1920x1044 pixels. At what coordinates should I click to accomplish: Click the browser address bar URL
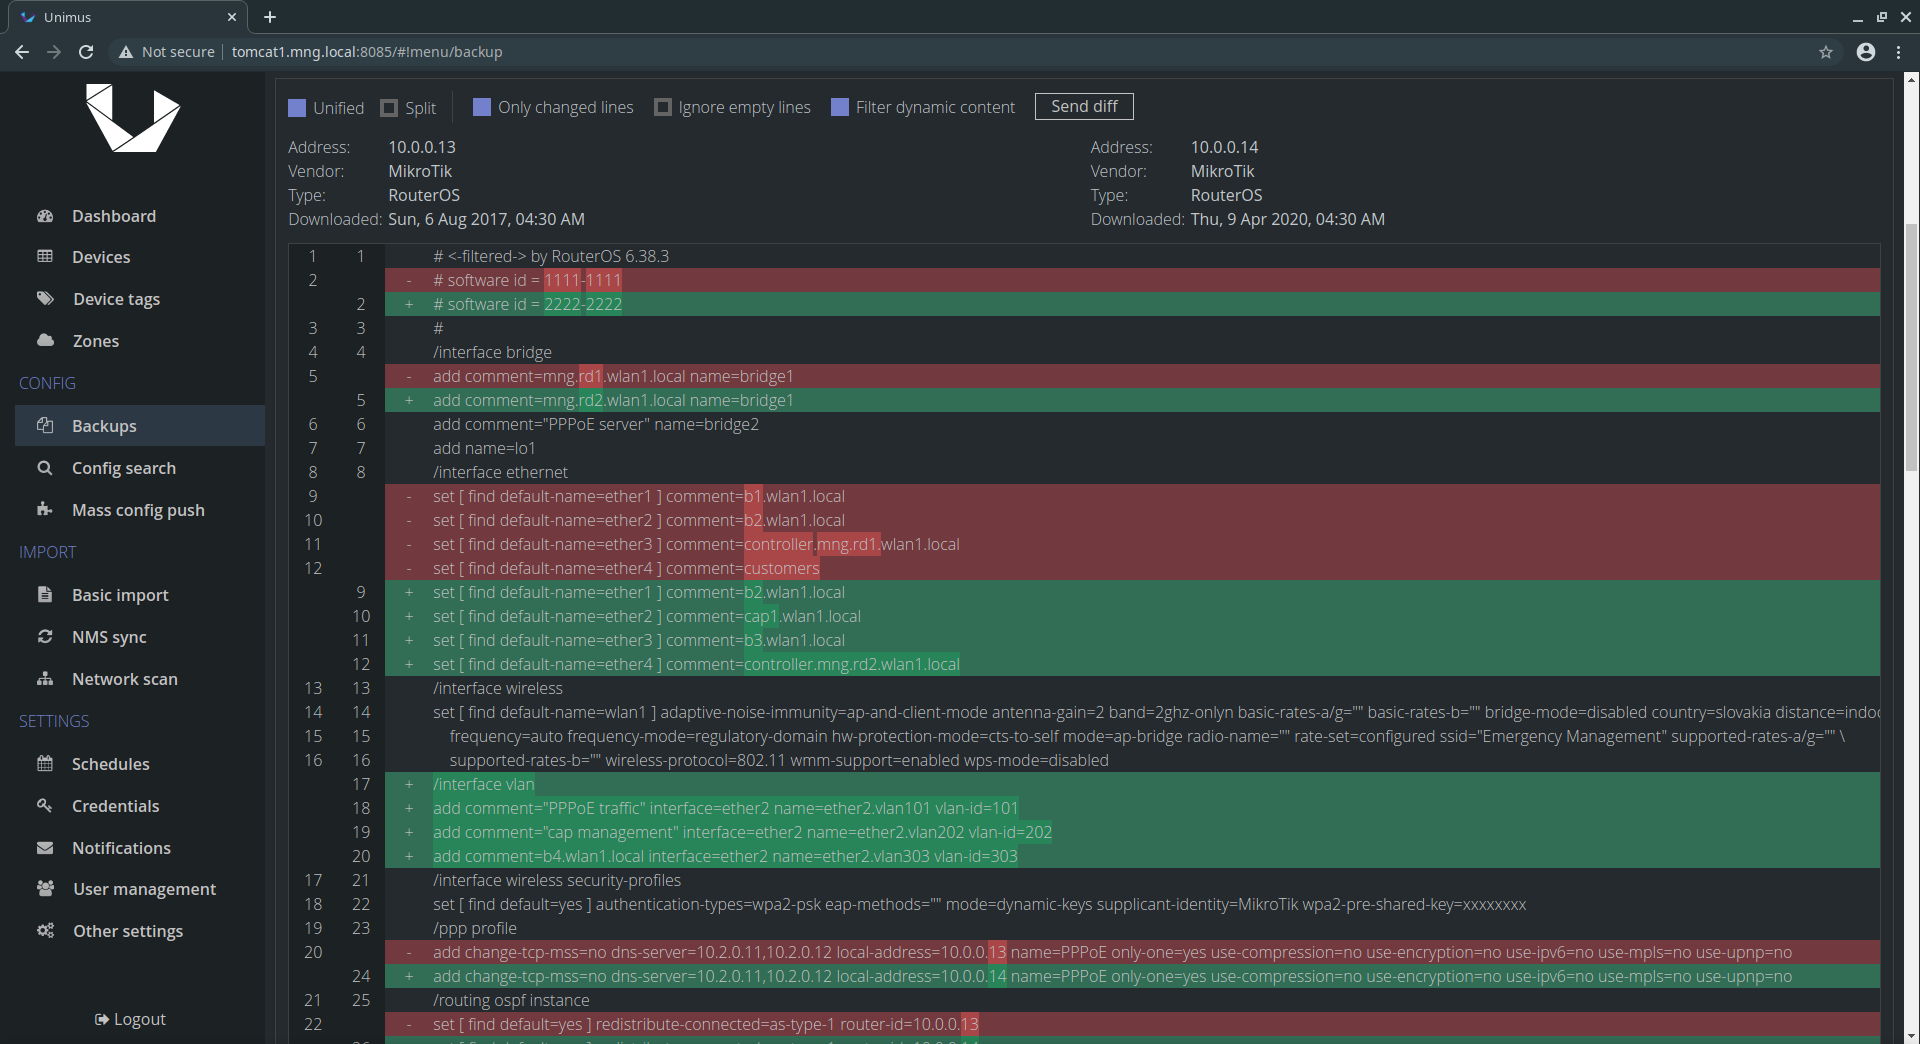[367, 52]
